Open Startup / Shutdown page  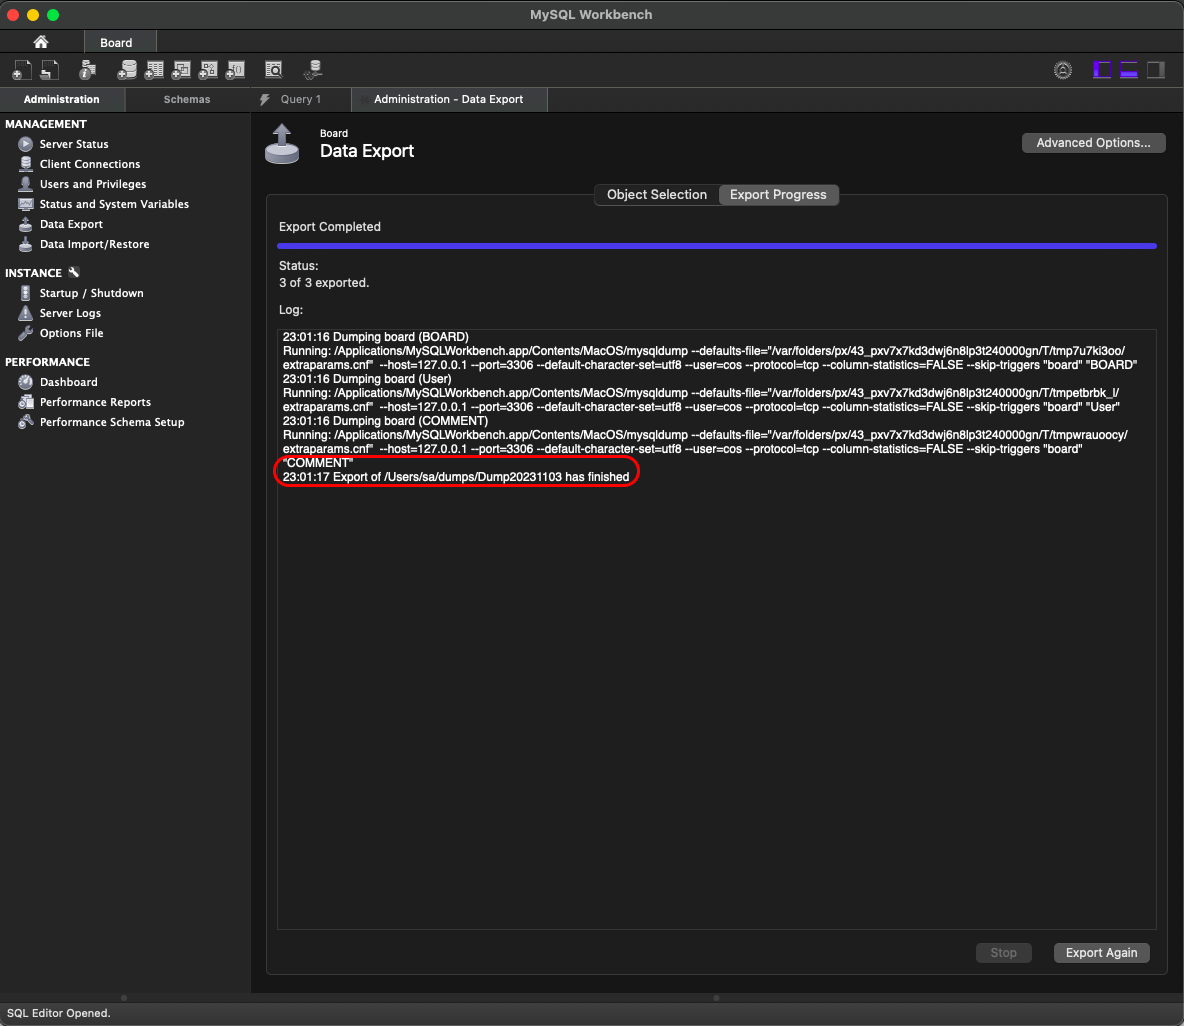(x=91, y=293)
